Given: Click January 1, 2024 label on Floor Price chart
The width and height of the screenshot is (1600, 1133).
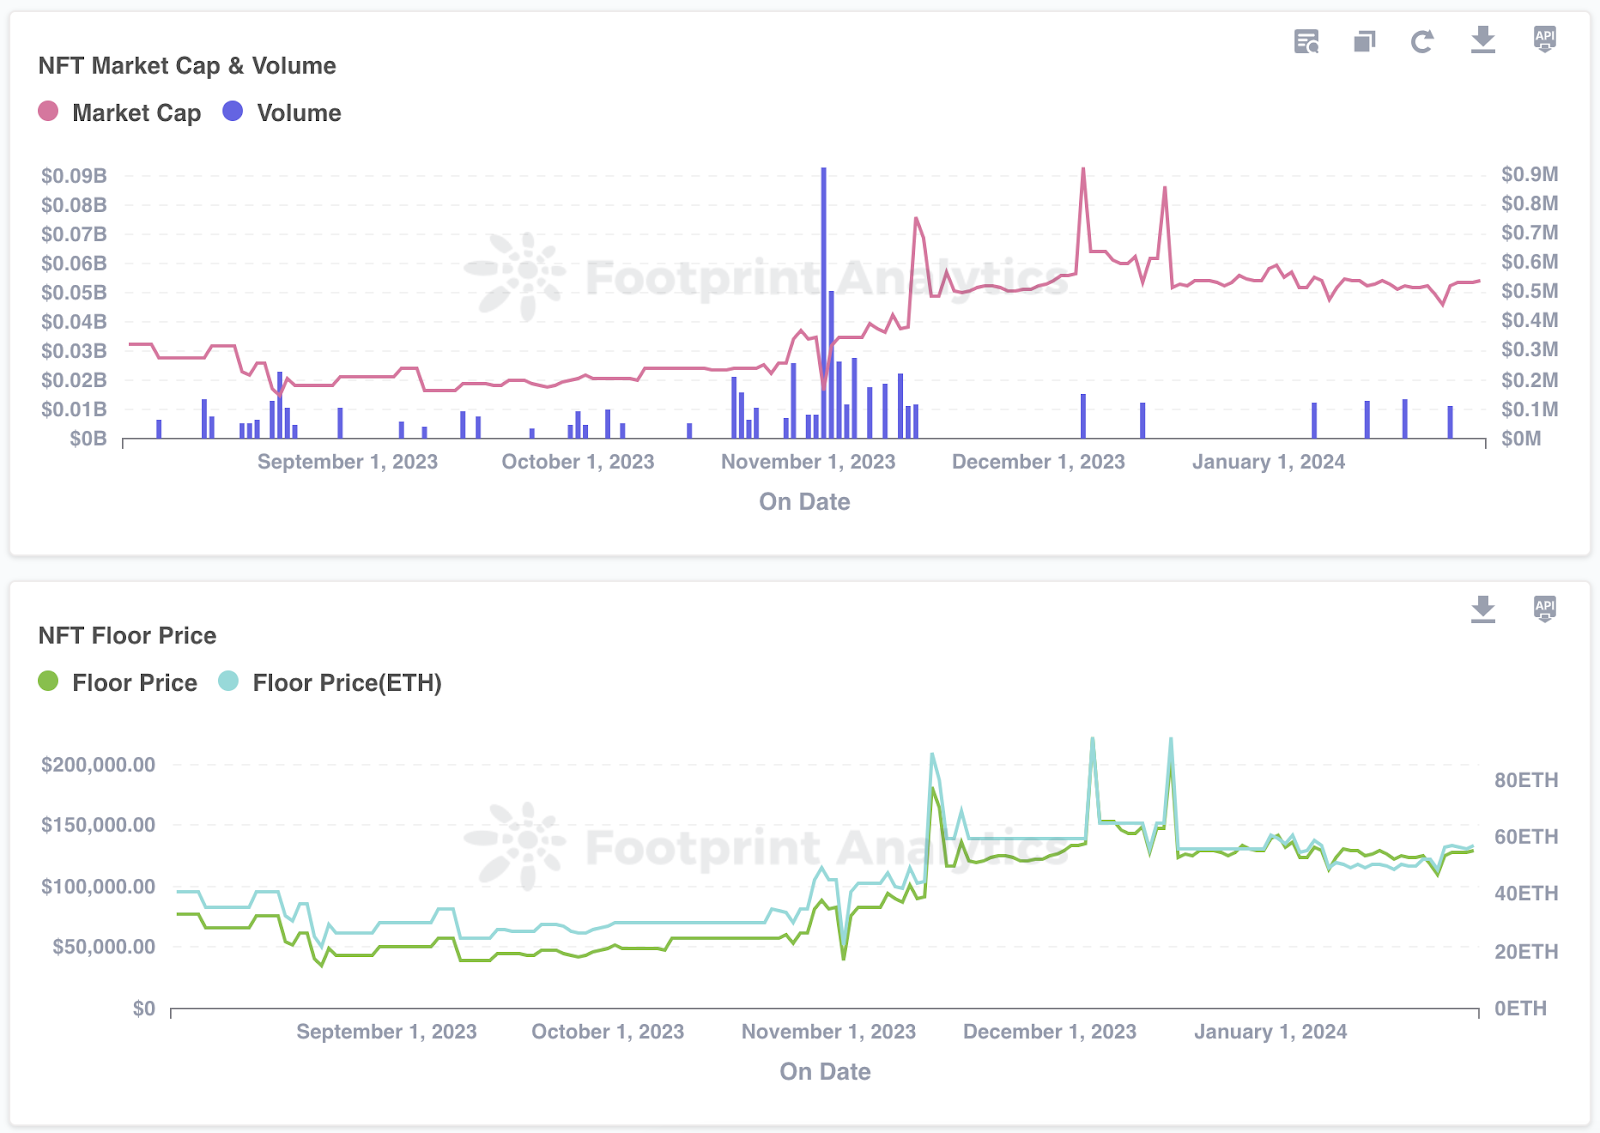Looking at the screenshot, I should point(1270,1032).
